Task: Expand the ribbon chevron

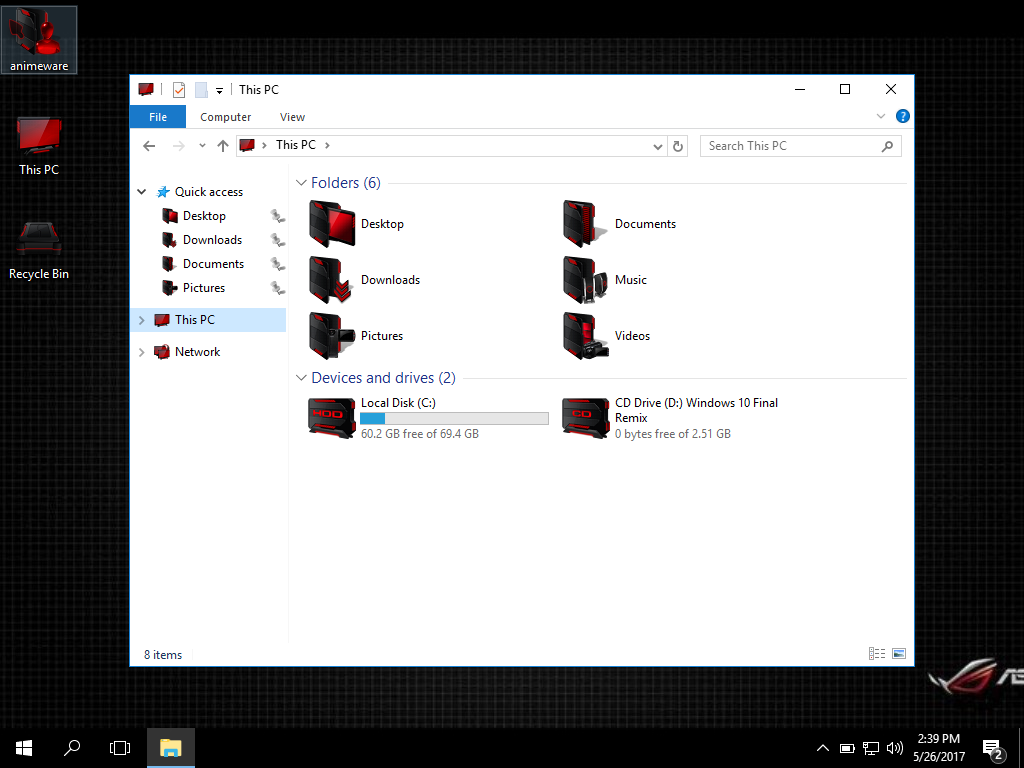Action: [880, 116]
